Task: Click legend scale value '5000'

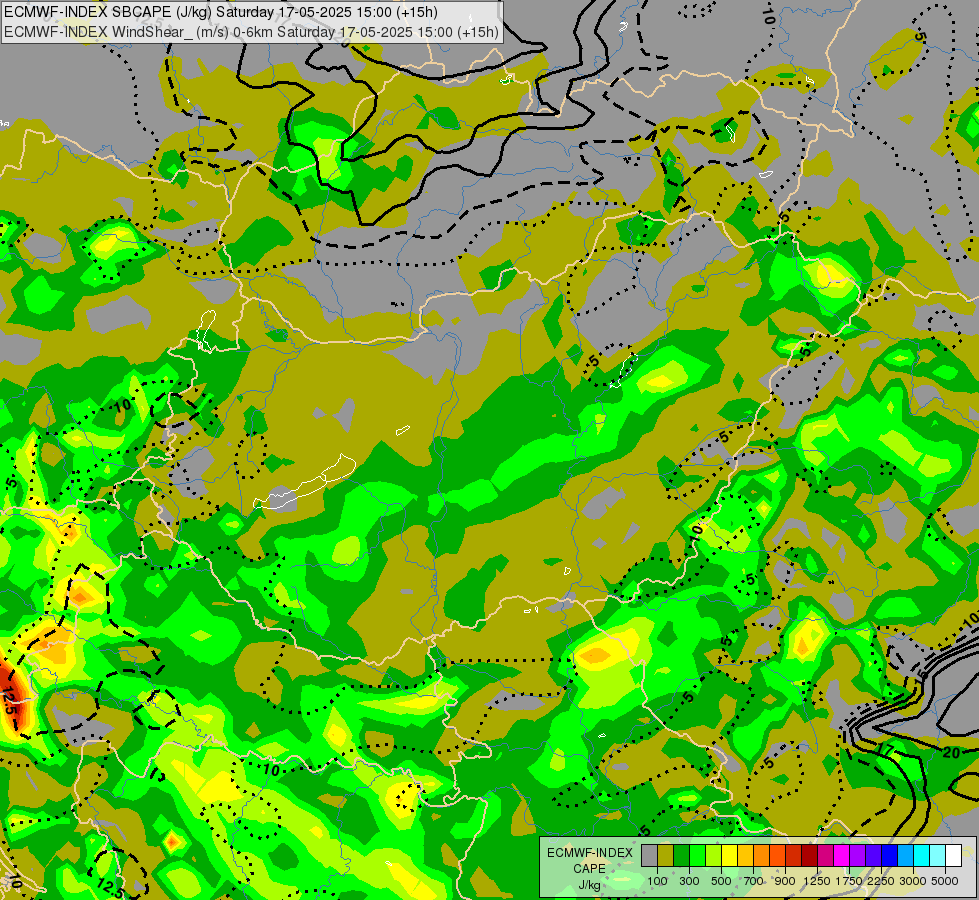Action: click(x=945, y=881)
